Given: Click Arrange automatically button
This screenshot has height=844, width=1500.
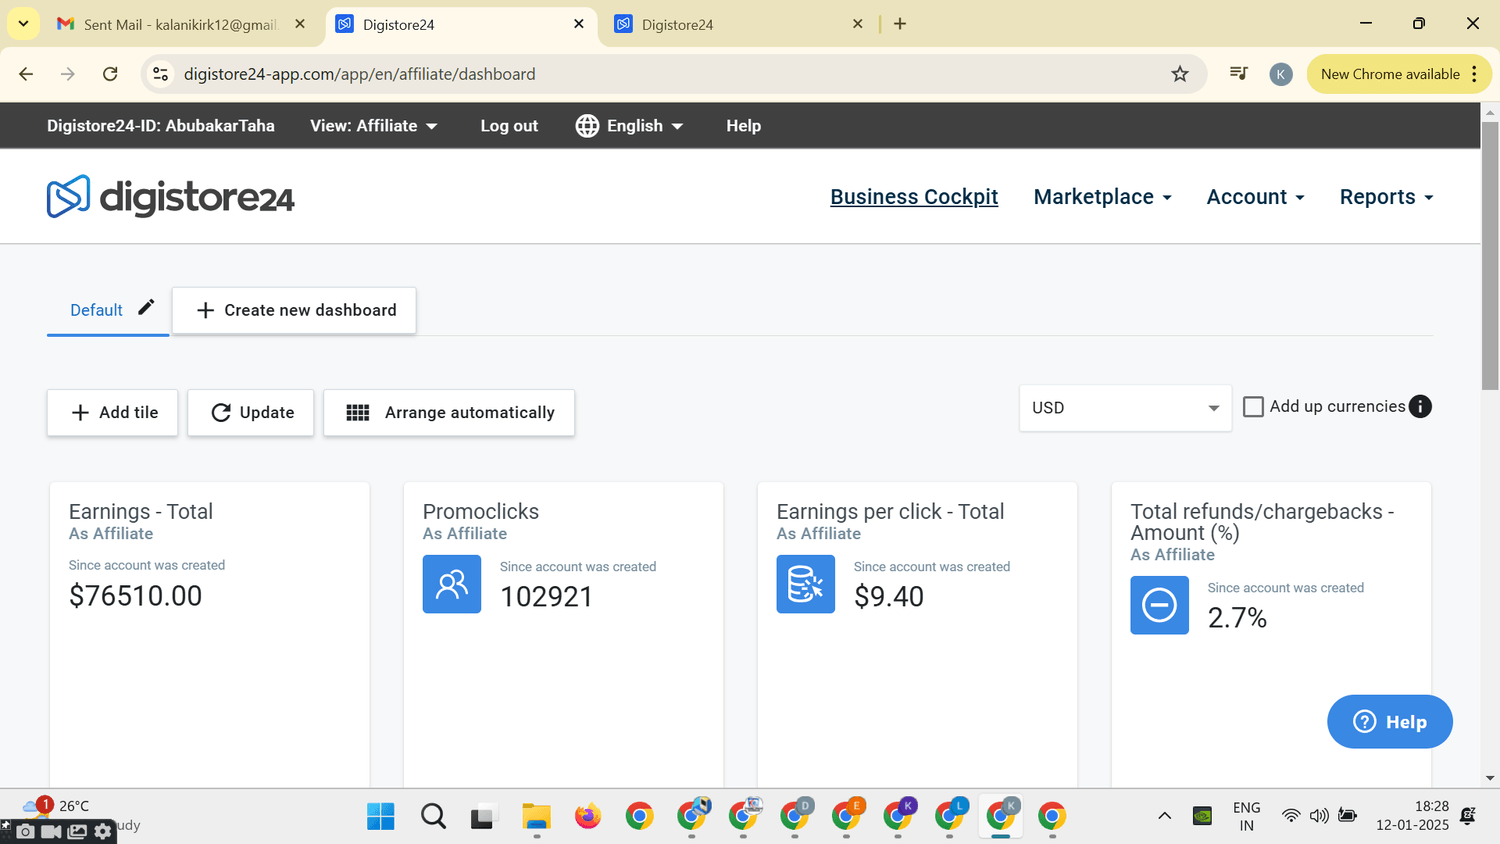Looking at the screenshot, I should click(x=449, y=412).
